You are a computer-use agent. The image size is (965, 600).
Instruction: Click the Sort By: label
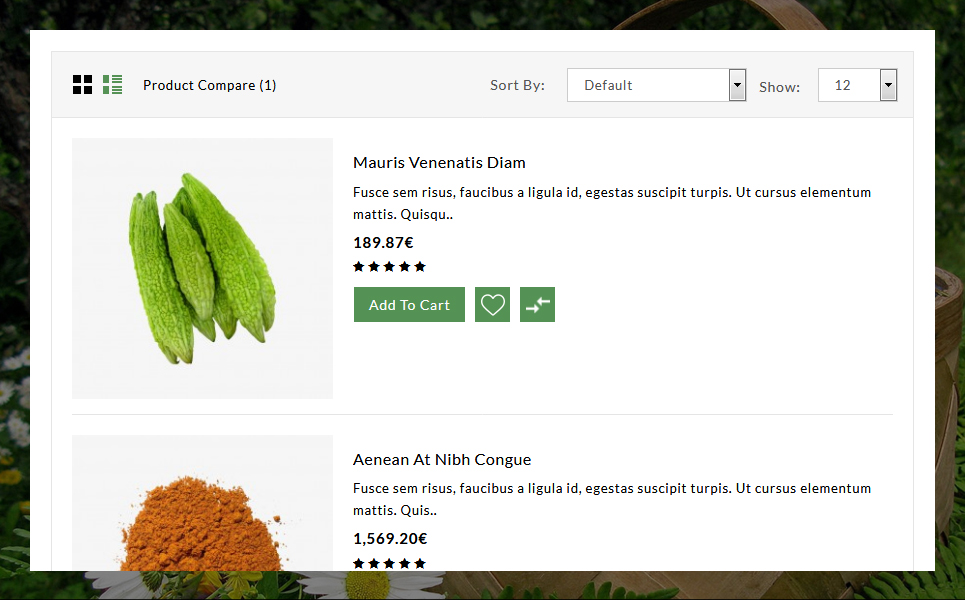coord(518,86)
